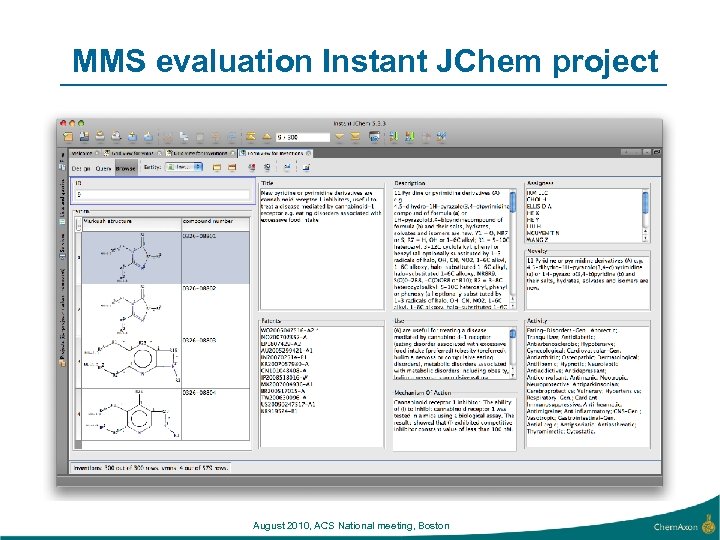
Task: Select the first patent number in Patents list
Action: [x=289, y=330]
